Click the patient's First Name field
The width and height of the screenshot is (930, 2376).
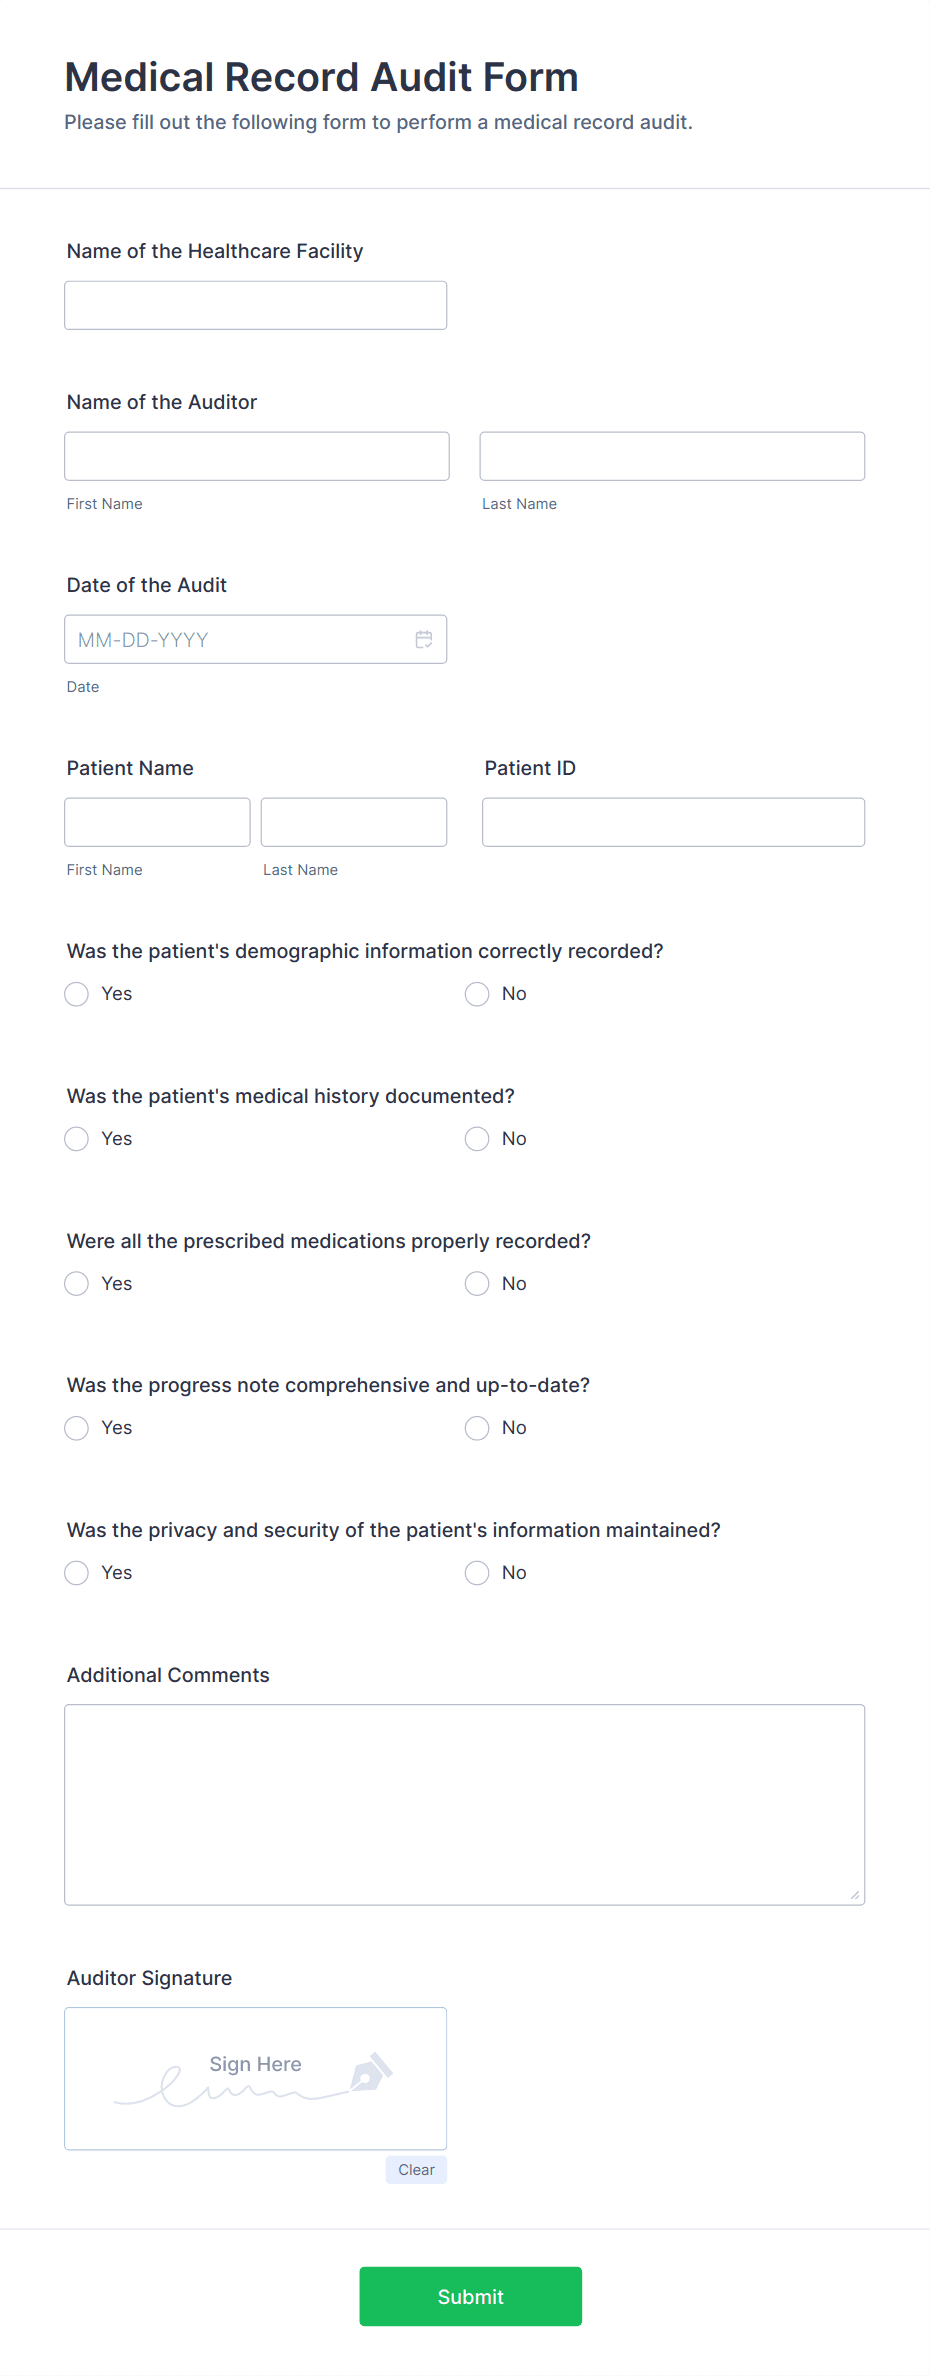pos(157,821)
